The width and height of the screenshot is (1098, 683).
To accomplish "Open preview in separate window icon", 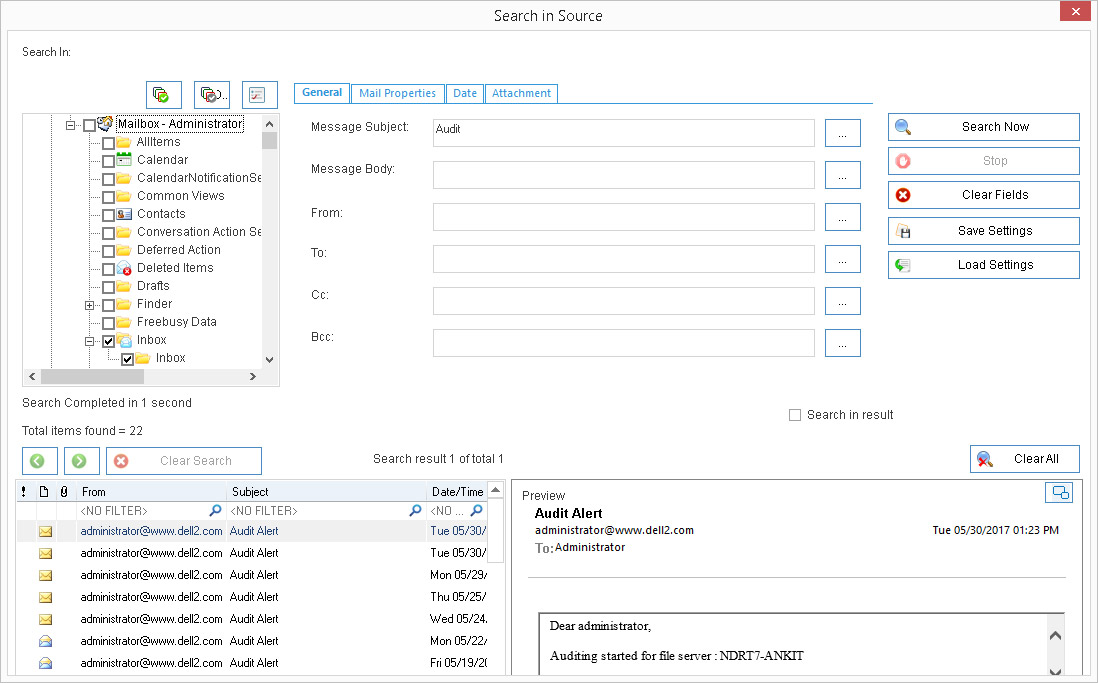I will [x=1059, y=492].
